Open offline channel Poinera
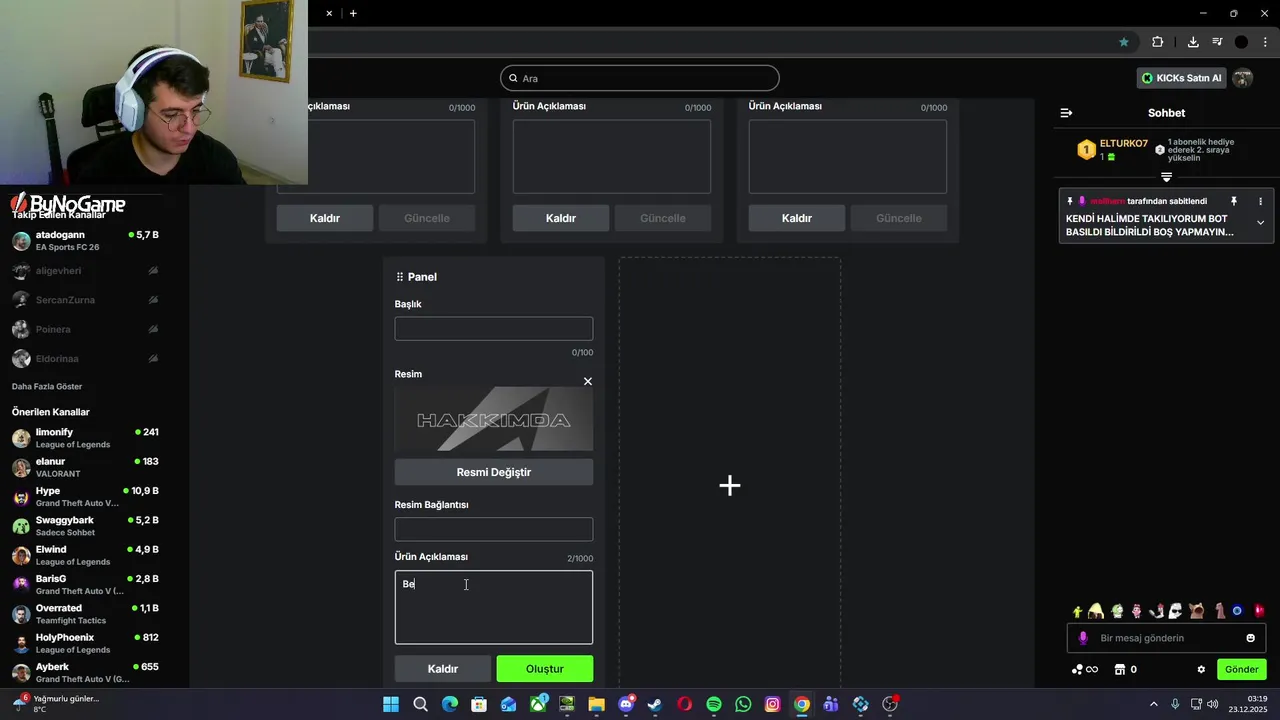The width and height of the screenshot is (1280, 720). pos(85,329)
